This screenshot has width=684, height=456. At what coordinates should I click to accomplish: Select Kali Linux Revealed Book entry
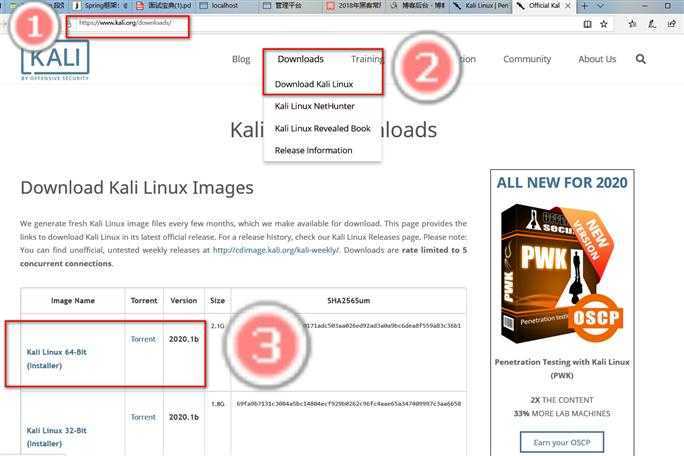coord(322,128)
